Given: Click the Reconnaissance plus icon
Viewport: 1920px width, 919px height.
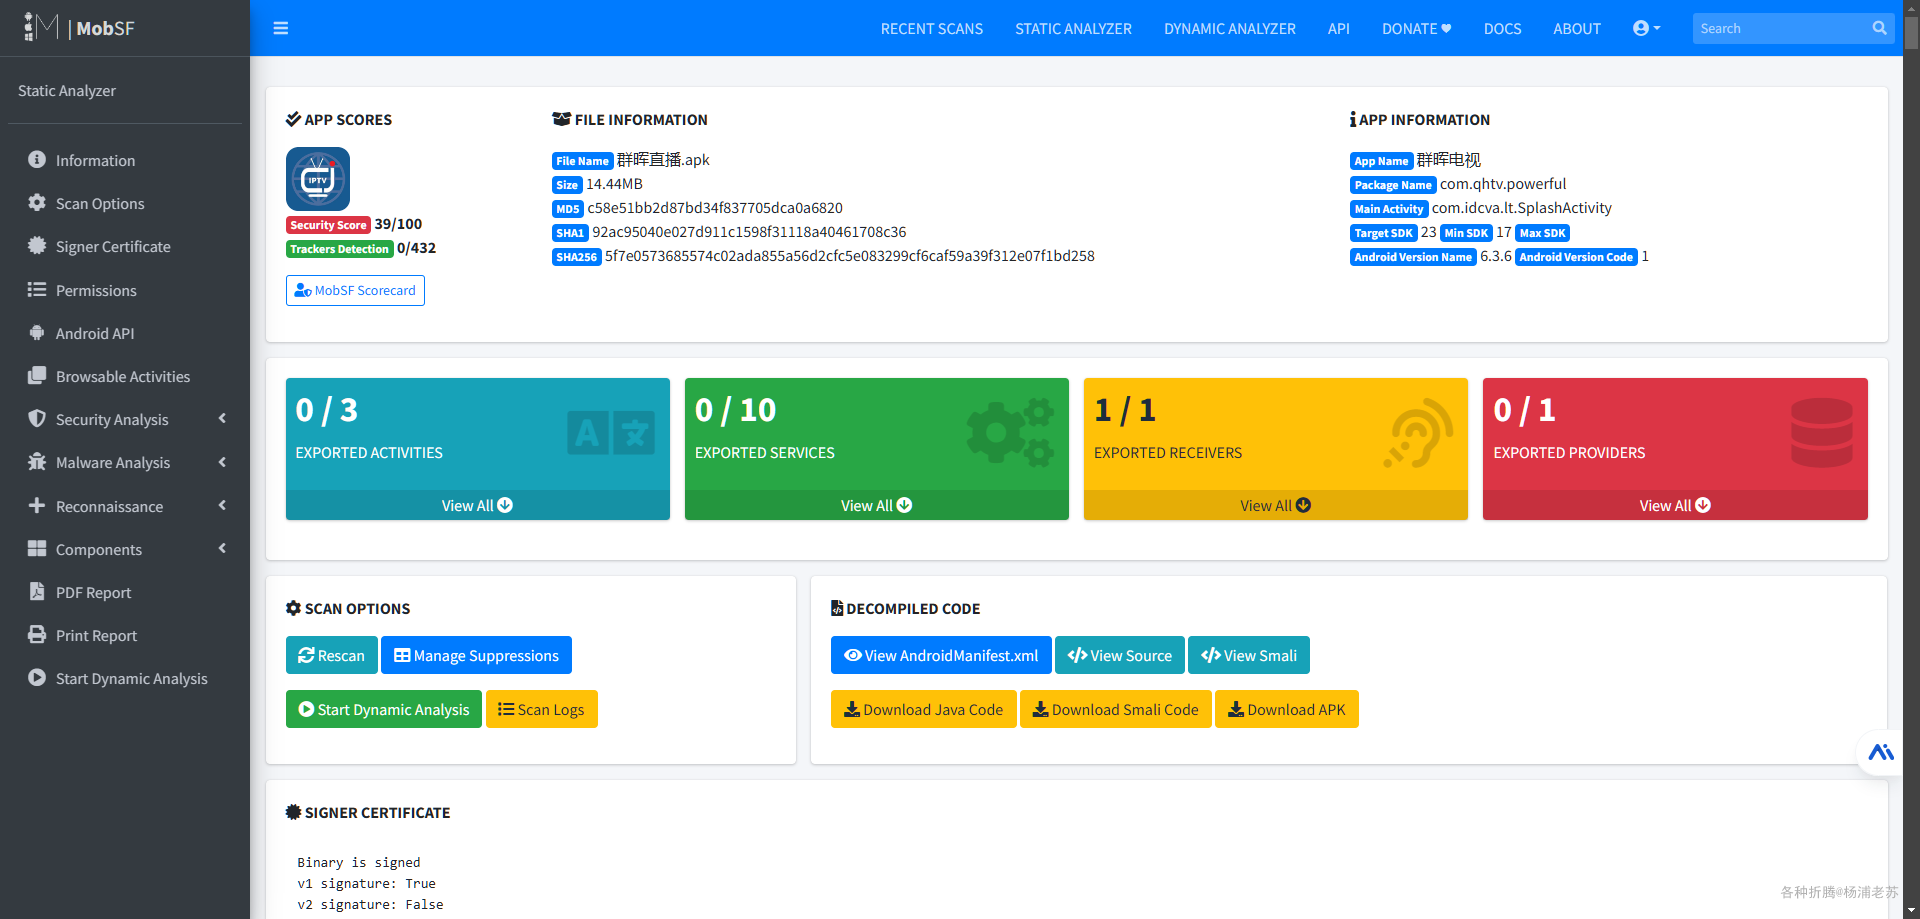Looking at the screenshot, I should [x=37, y=506].
